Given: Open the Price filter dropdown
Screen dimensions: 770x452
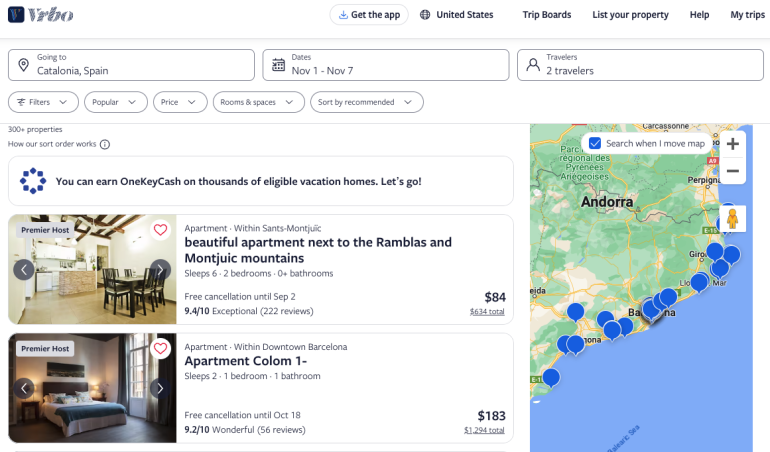Looking at the screenshot, I should (x=181, y=102).
